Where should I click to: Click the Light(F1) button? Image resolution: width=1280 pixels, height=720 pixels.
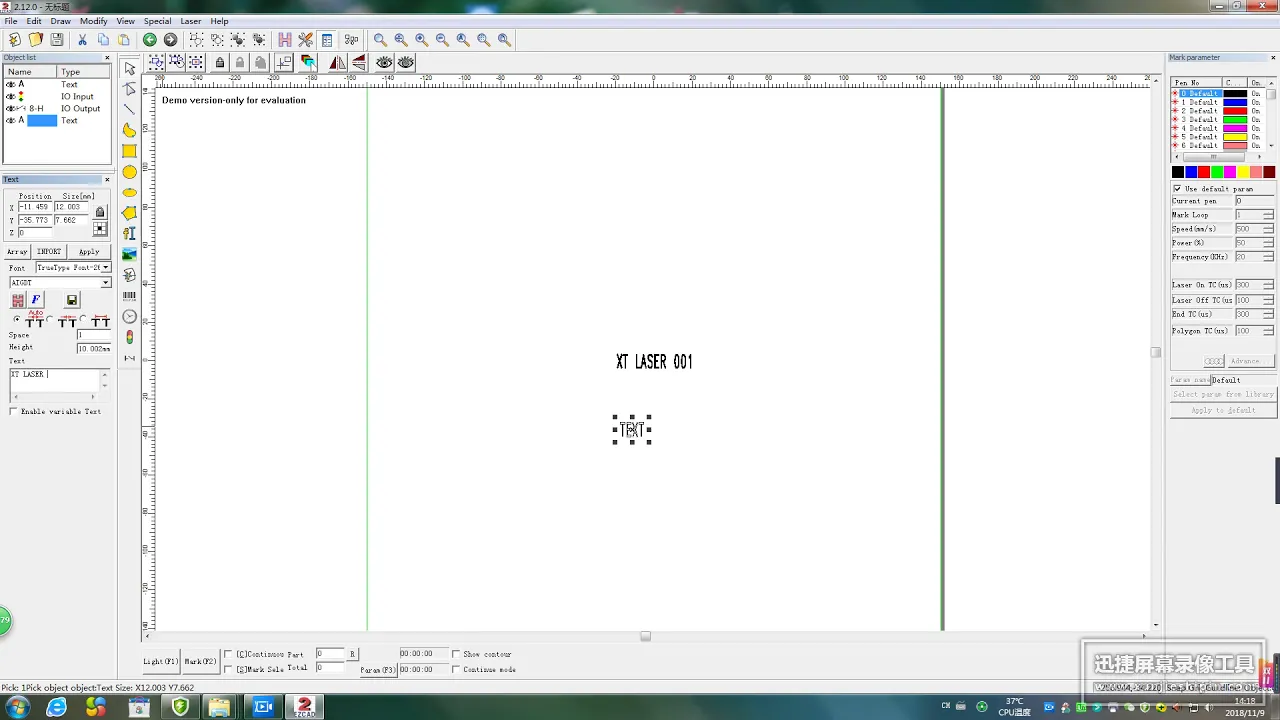(161, 661)
